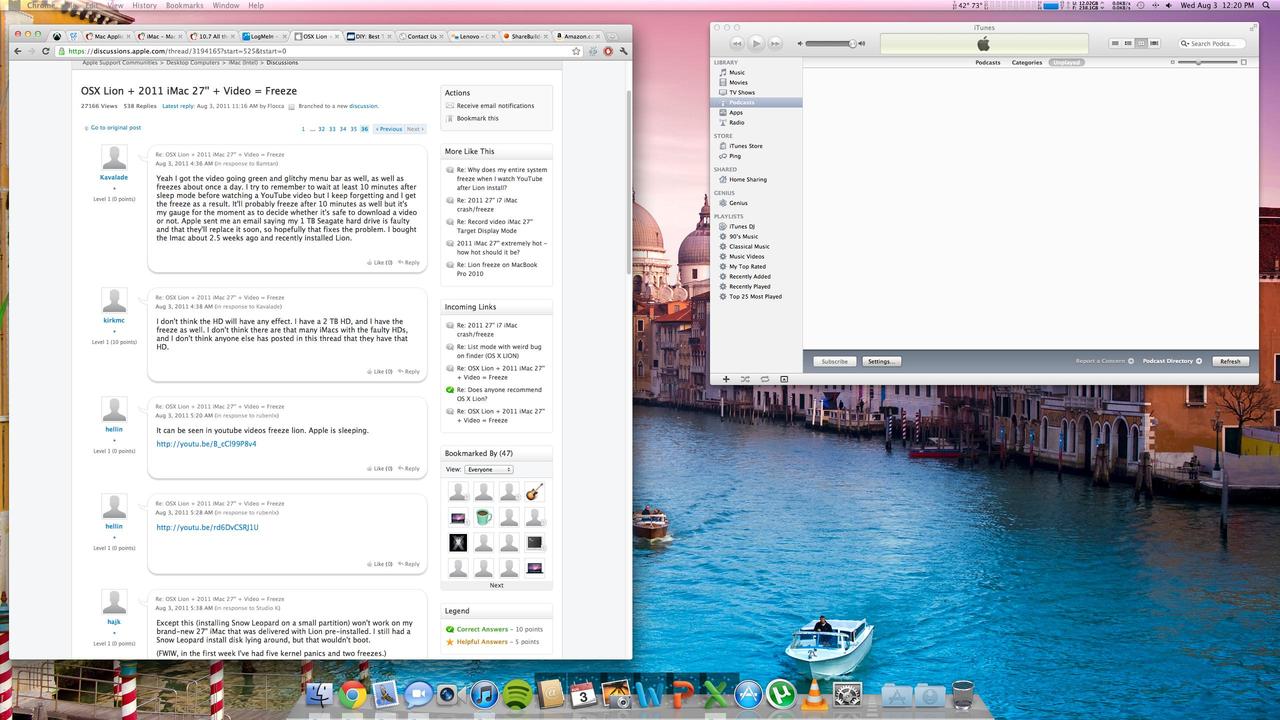Select the Top 25 Most Played playlist
Image resolution: width=1280 pixels, height=720 pixels.
[x=757, y=296]
